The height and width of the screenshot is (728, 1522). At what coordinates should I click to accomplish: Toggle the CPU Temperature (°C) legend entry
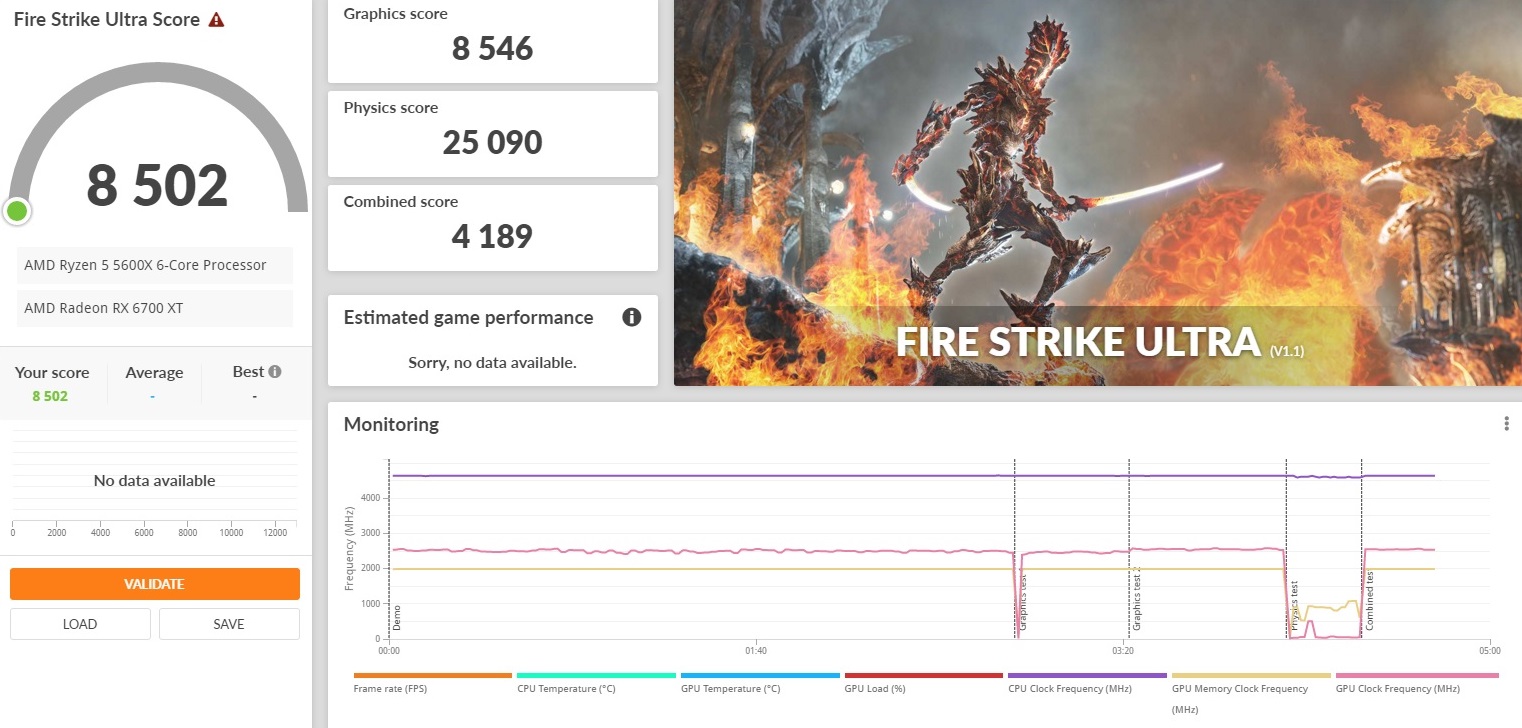[x=596, y=683]
